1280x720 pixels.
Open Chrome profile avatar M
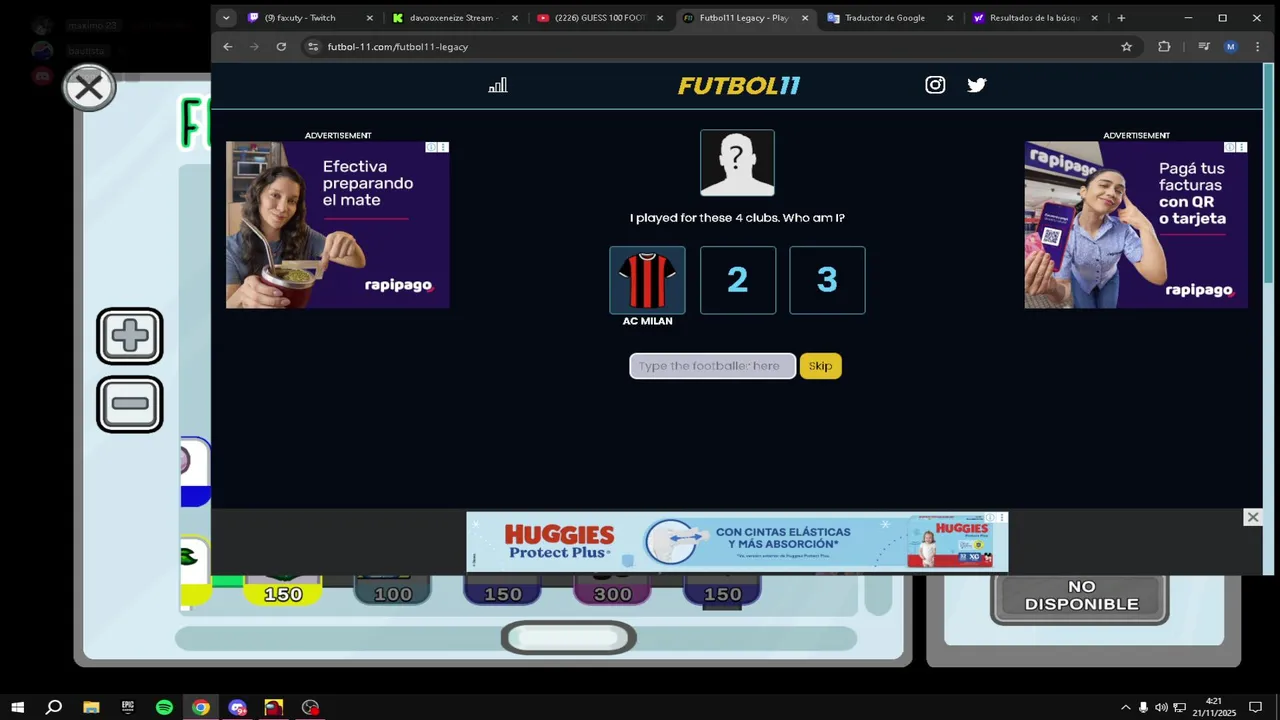coord(1231,47)
